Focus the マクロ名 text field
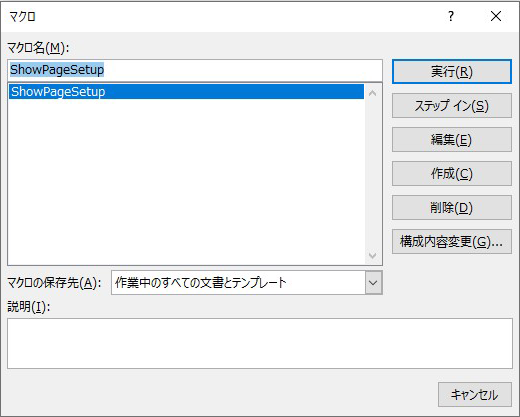520x417 pixels. click(x=195, y=70)
